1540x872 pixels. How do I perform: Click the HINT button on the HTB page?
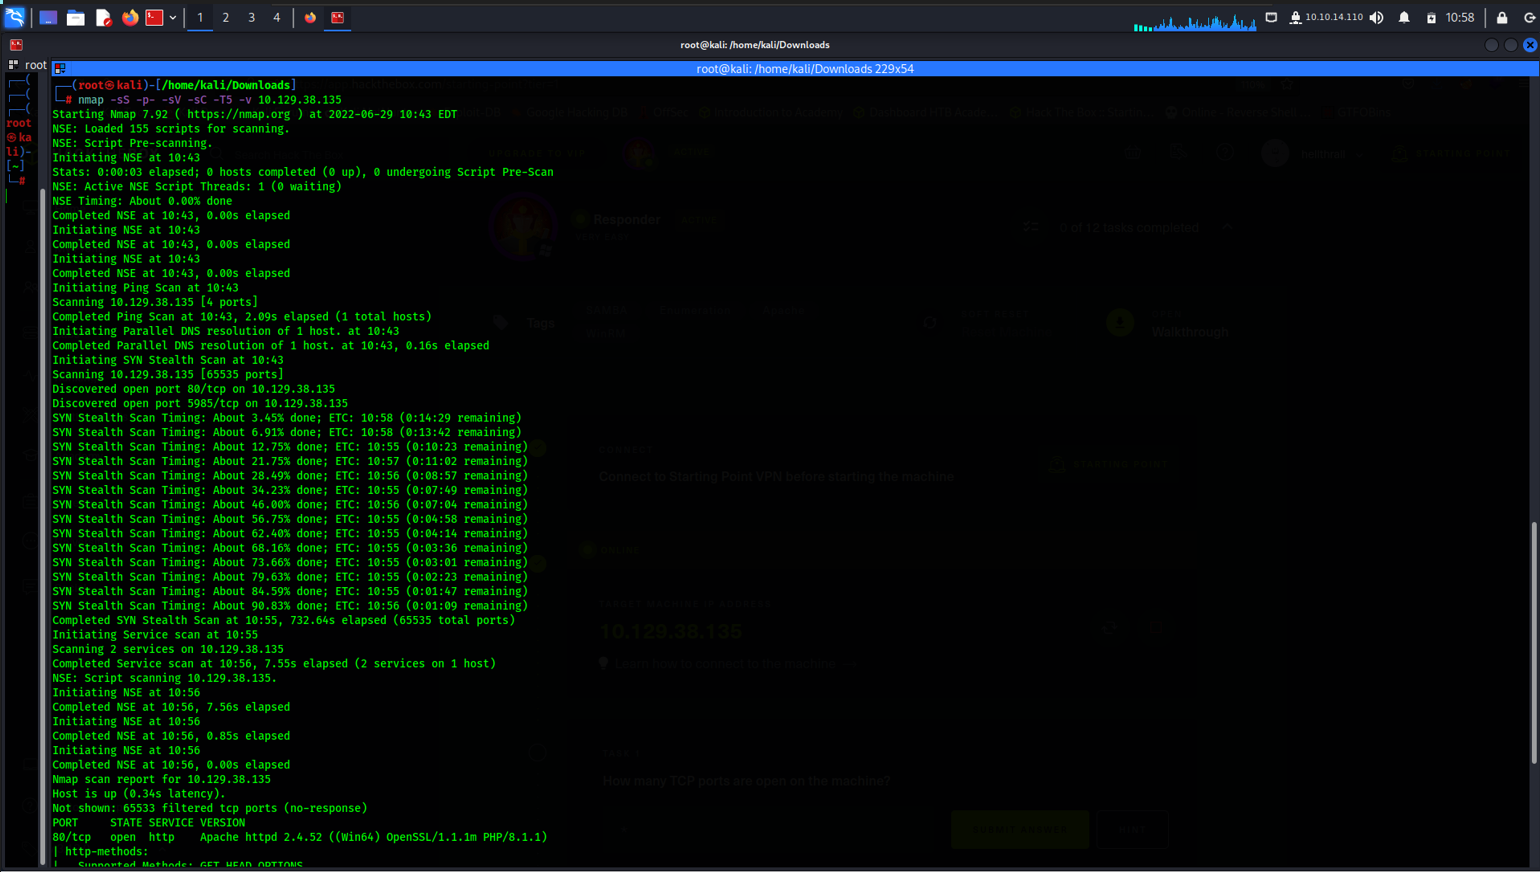(1131, 829)
